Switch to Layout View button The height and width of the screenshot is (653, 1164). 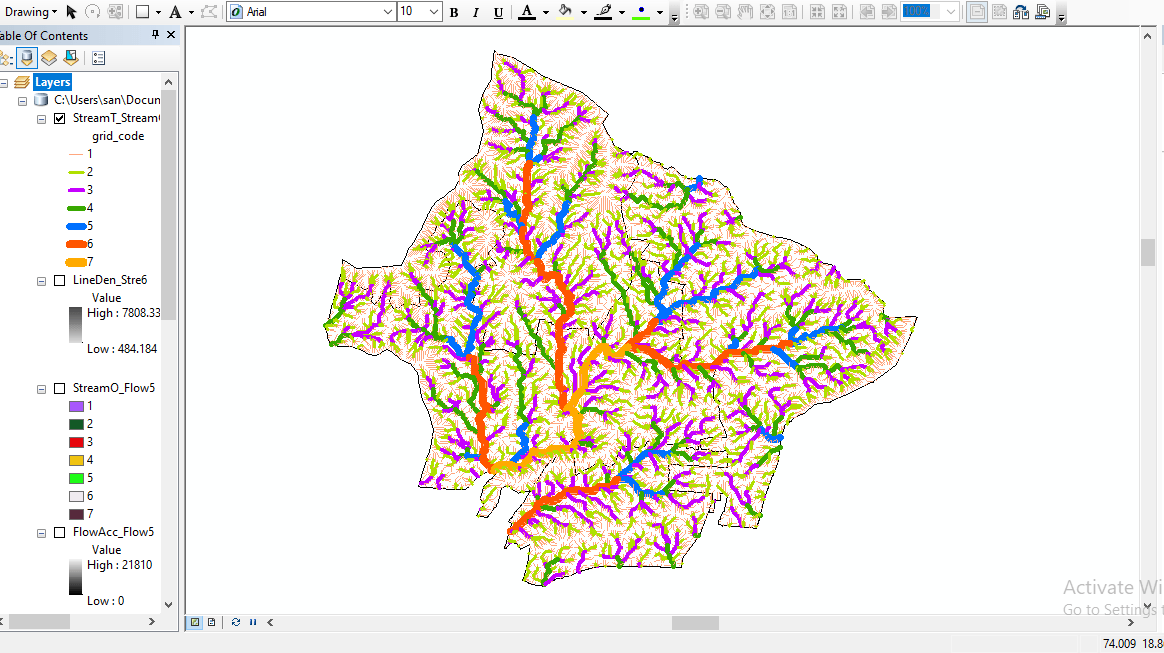click(212, 622)
